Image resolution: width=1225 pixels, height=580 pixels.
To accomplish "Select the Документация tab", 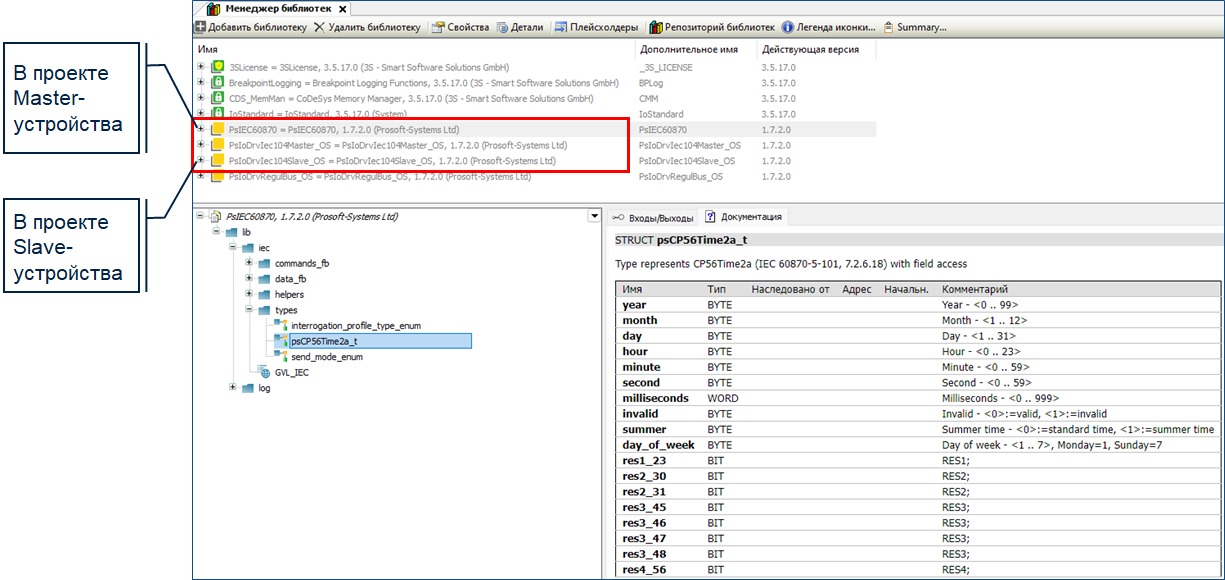I will [x=746, y=217].
